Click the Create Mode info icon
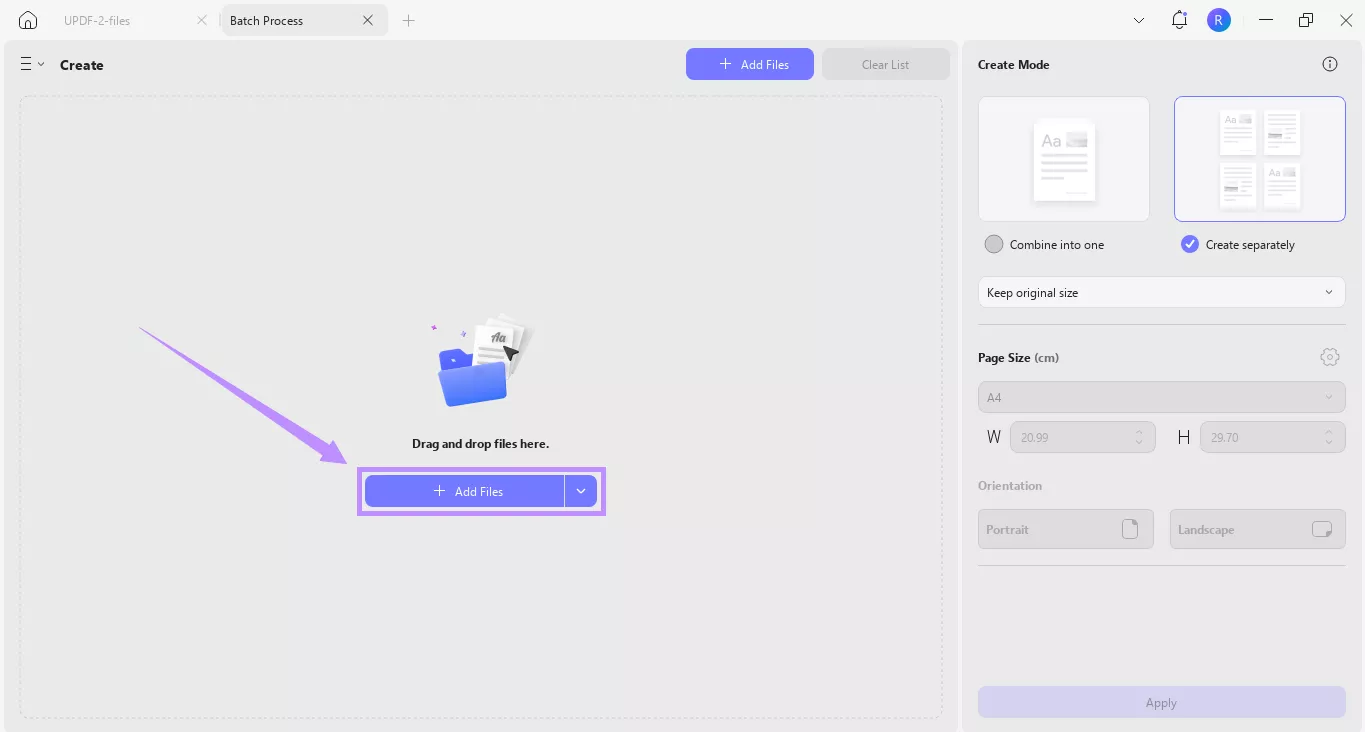Screen dimensions: 1365x732 point(1329,63)
